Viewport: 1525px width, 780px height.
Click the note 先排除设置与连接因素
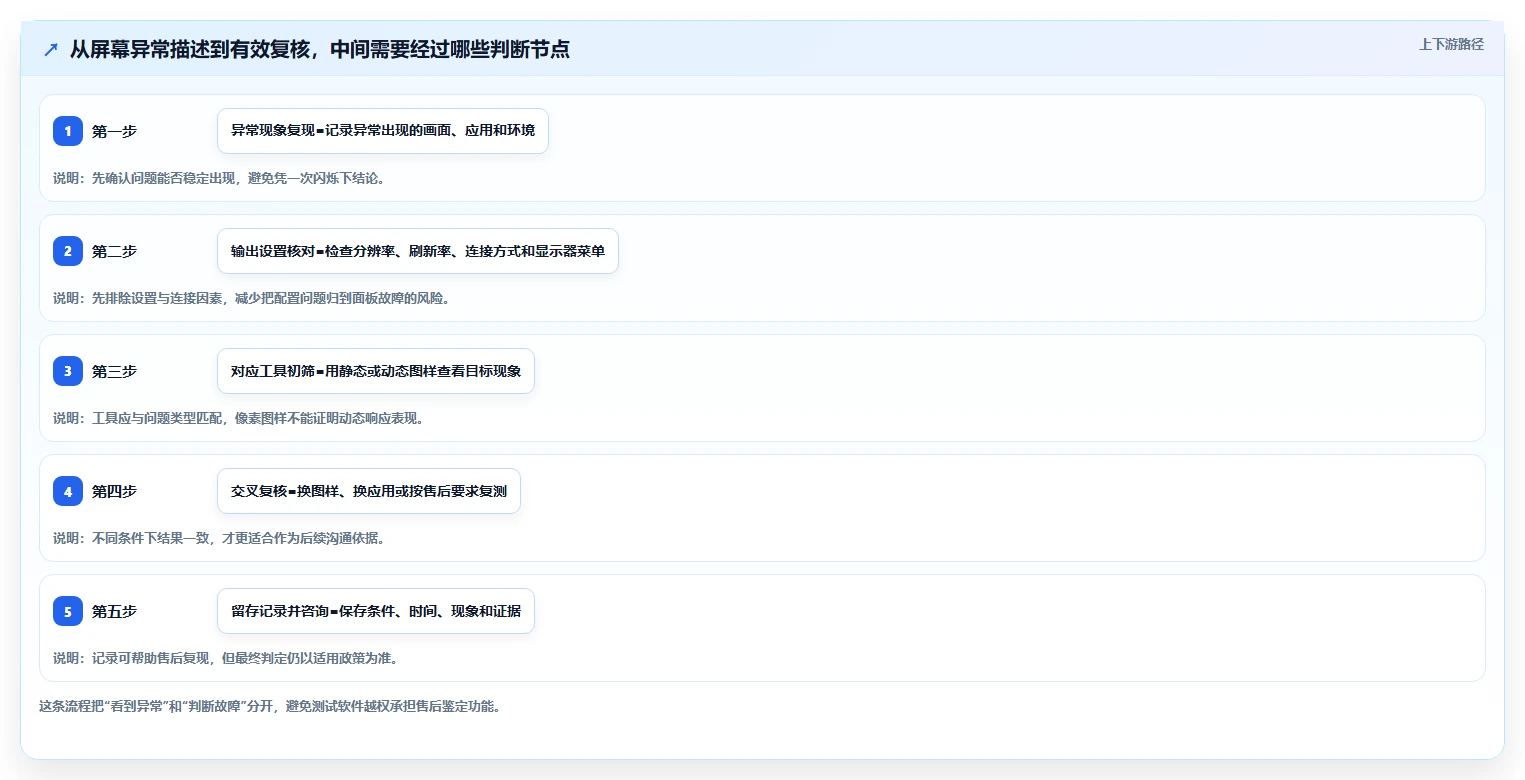coord(251,298)
